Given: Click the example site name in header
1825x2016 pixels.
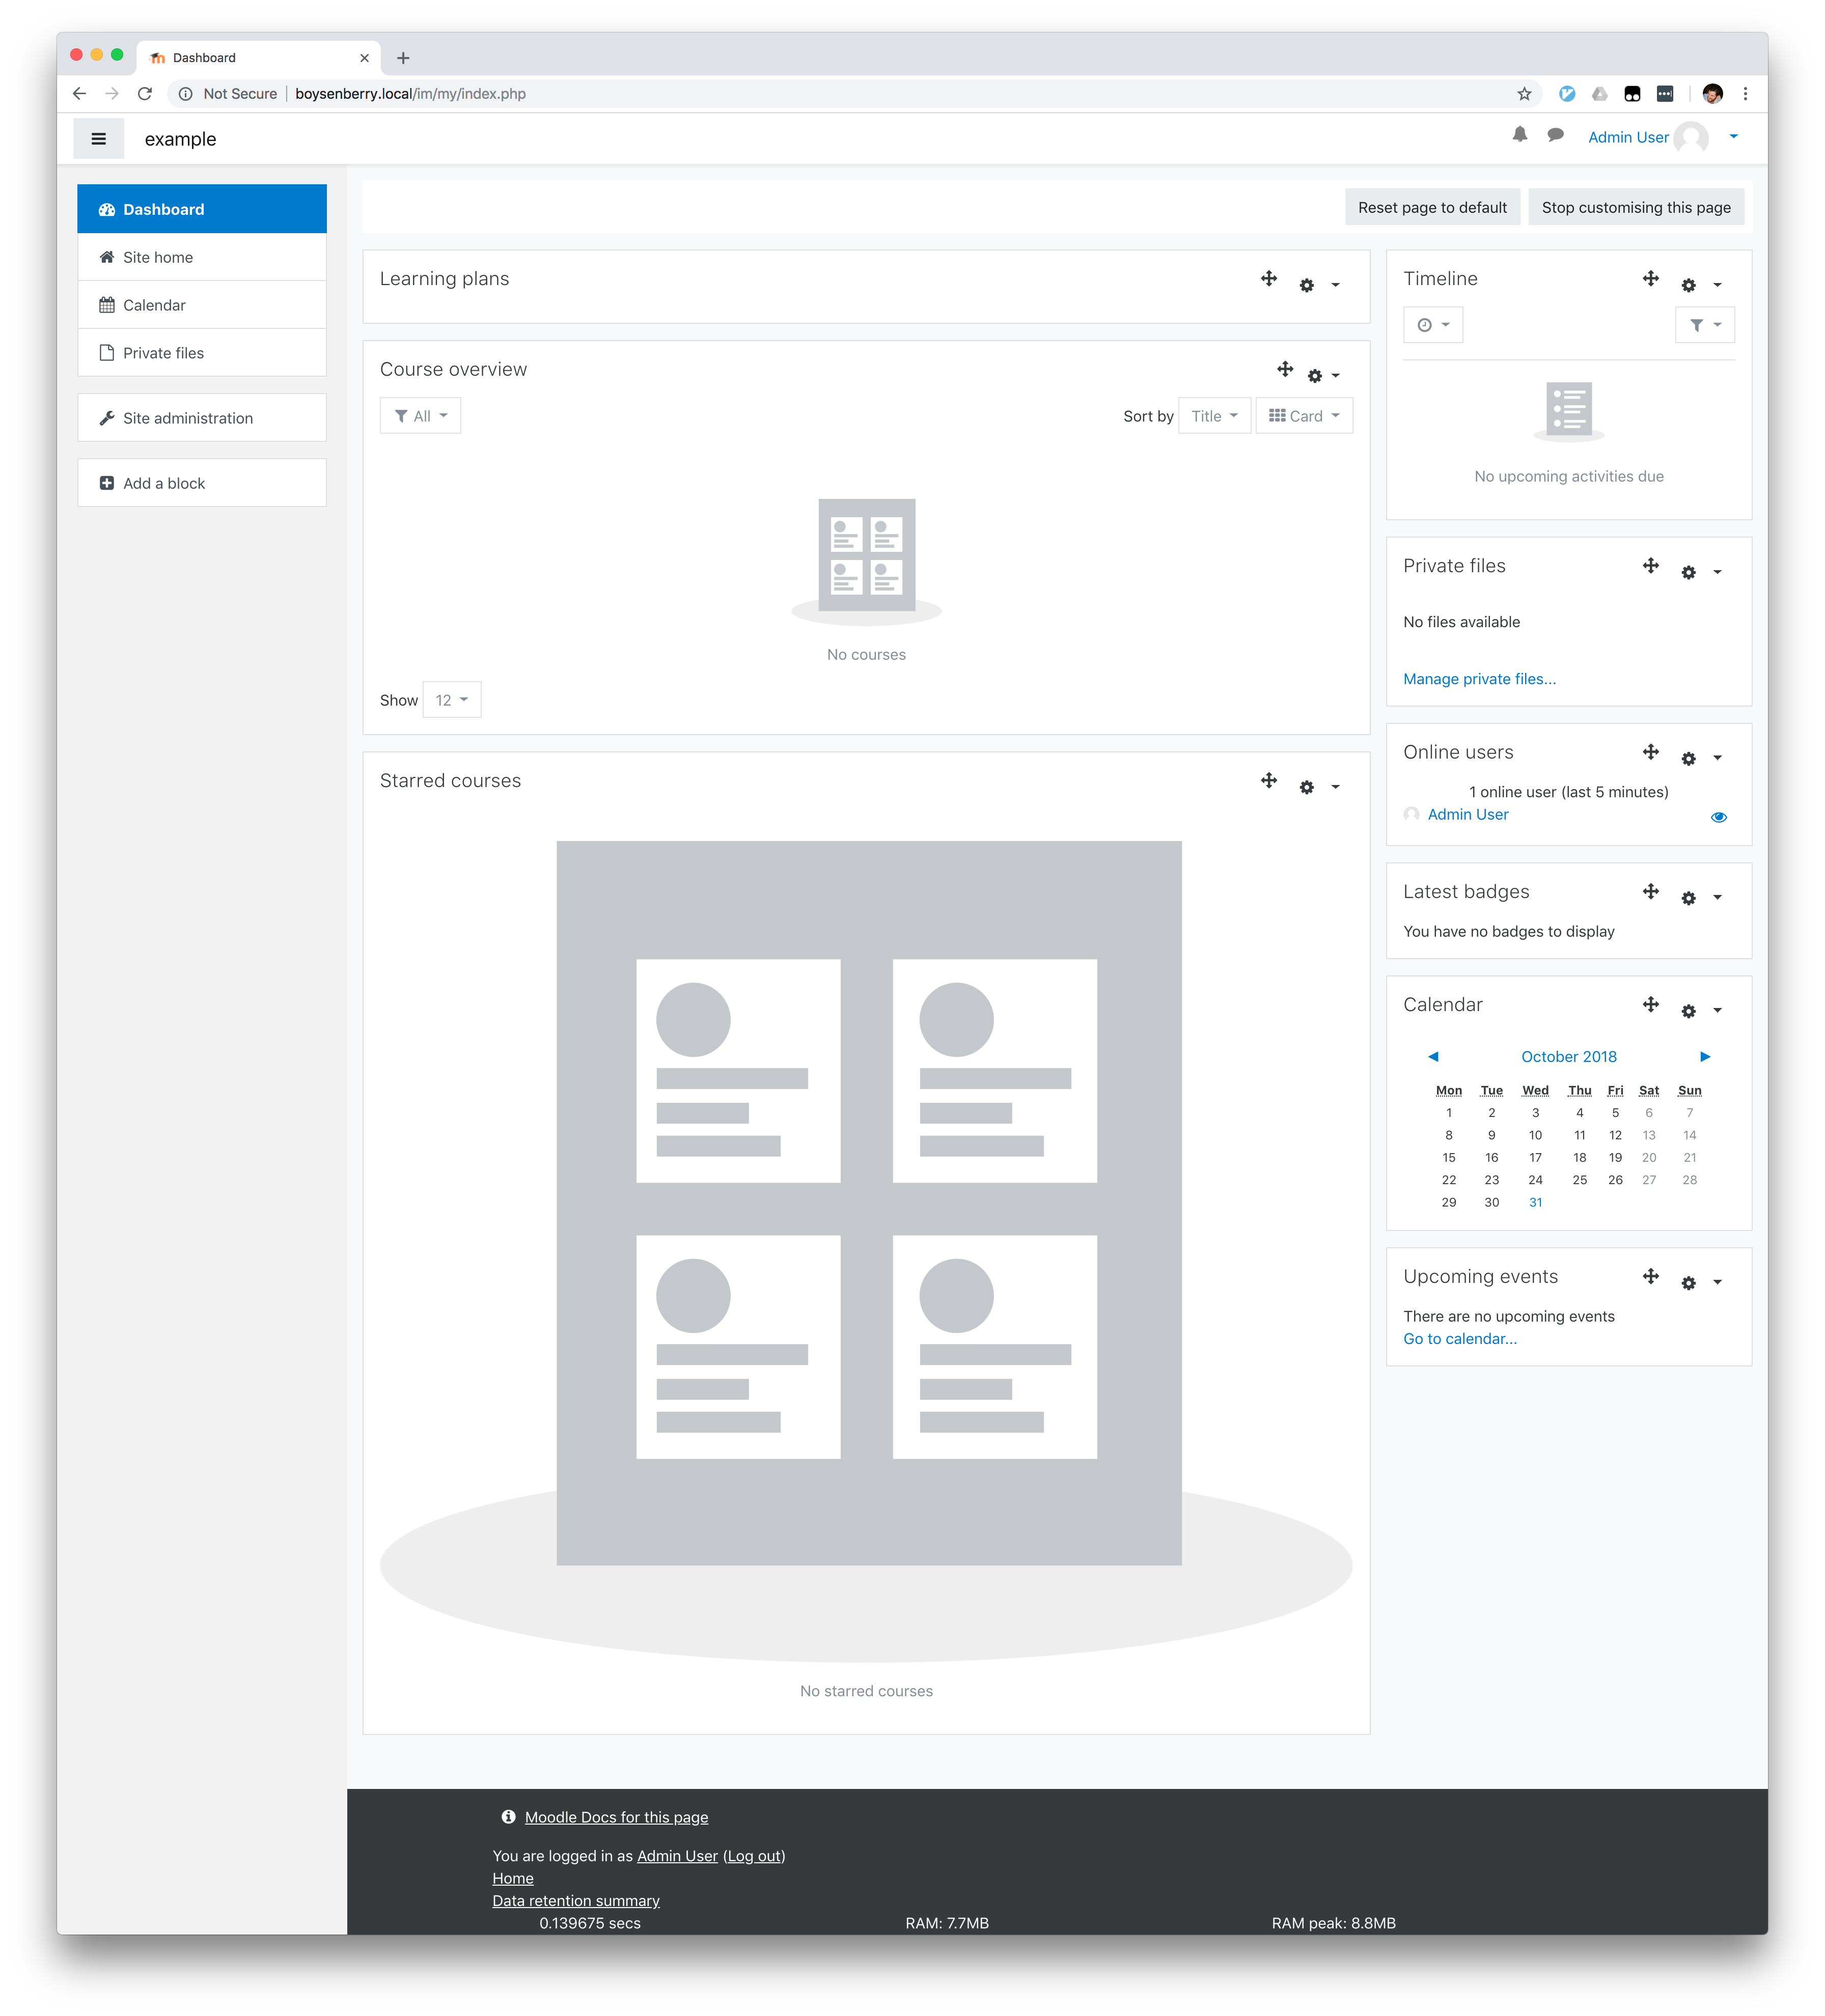Looking at the screenshot, I should [180, 139].
